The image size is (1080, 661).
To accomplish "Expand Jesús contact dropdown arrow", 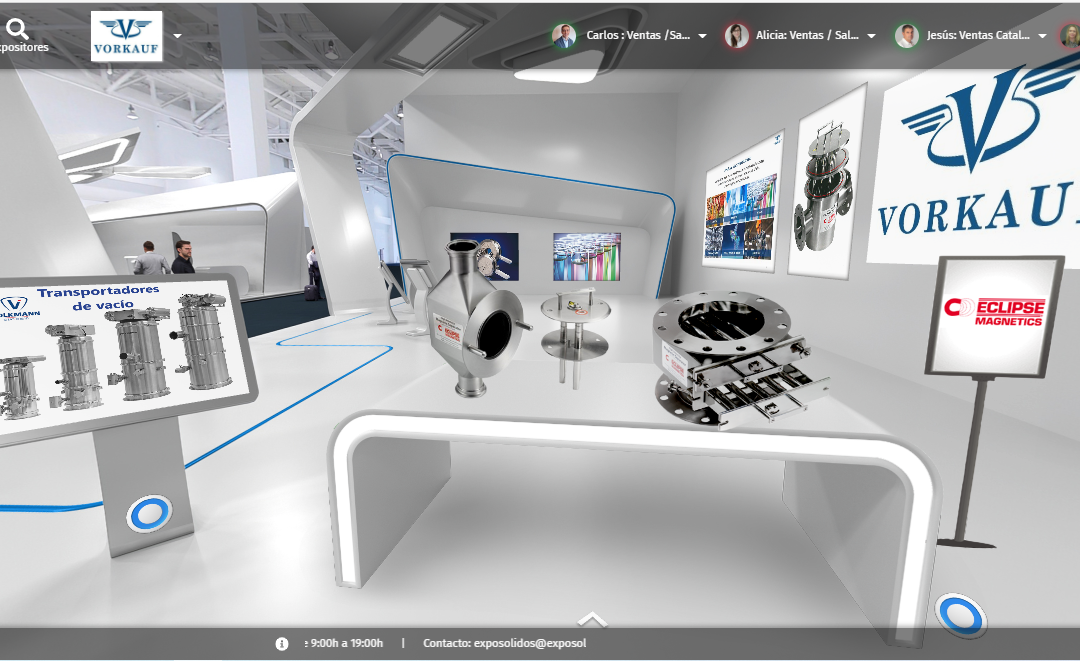I will [x=1042, y=36].
